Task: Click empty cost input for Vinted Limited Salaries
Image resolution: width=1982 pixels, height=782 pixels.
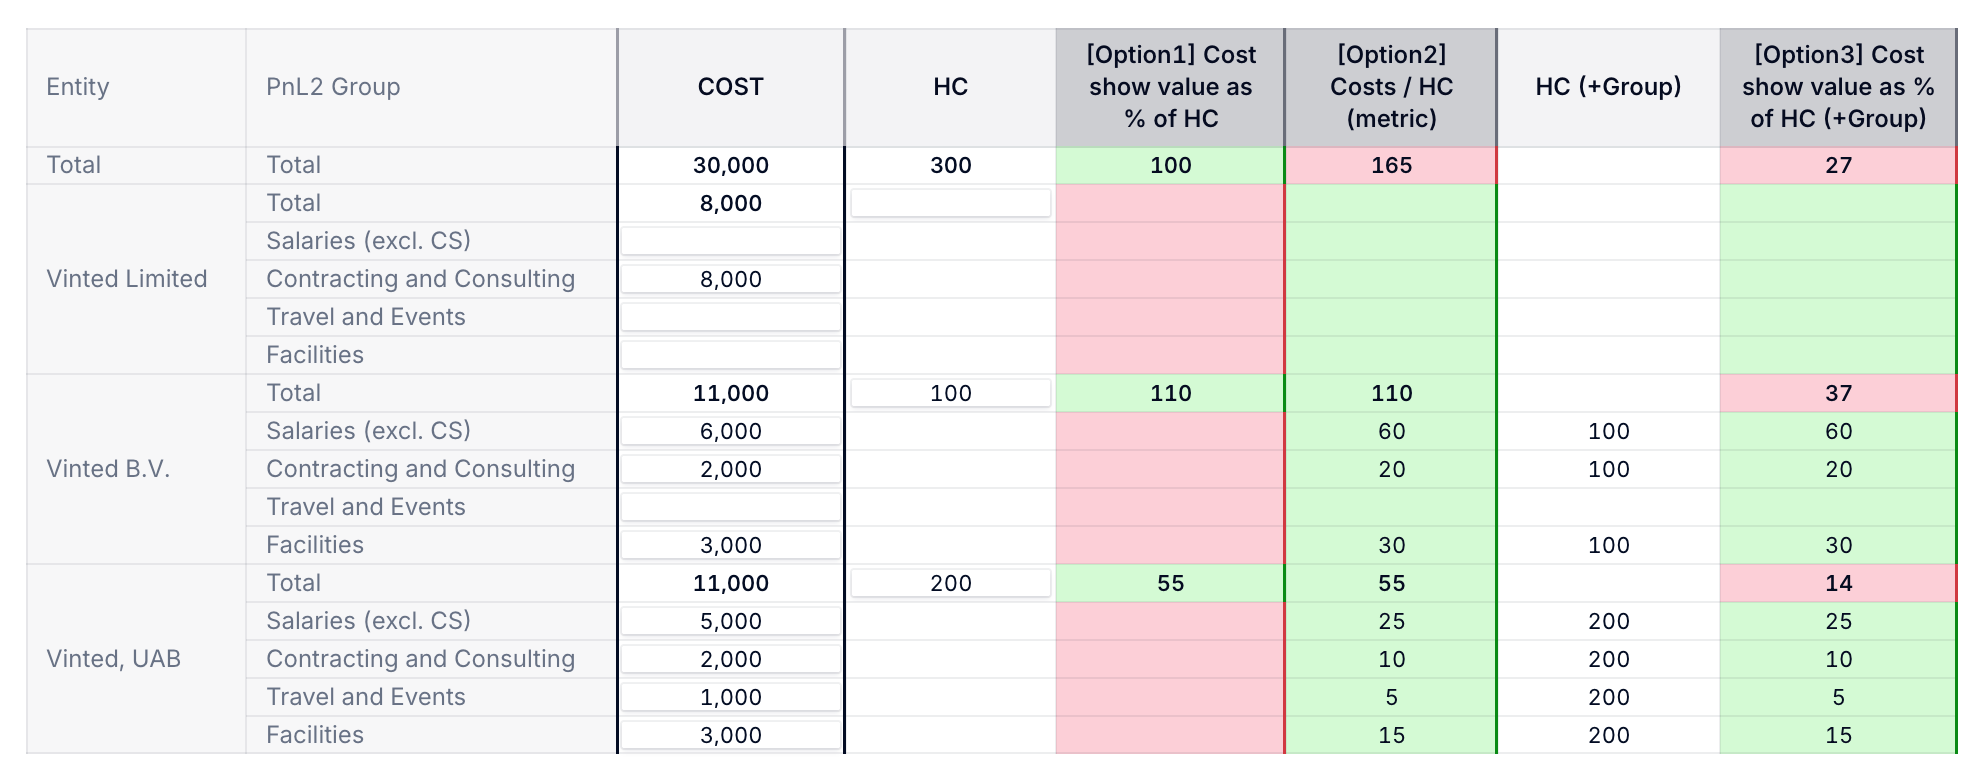Action: (731, 241)
